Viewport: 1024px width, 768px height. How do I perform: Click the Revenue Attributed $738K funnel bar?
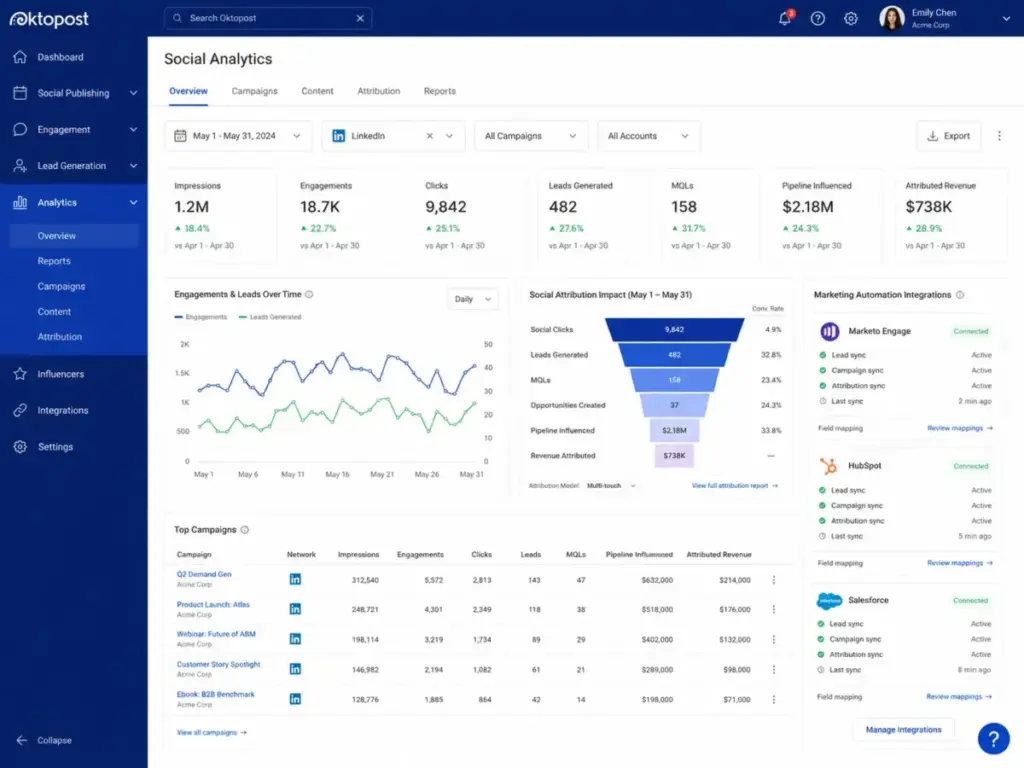(x=675, y=455)
